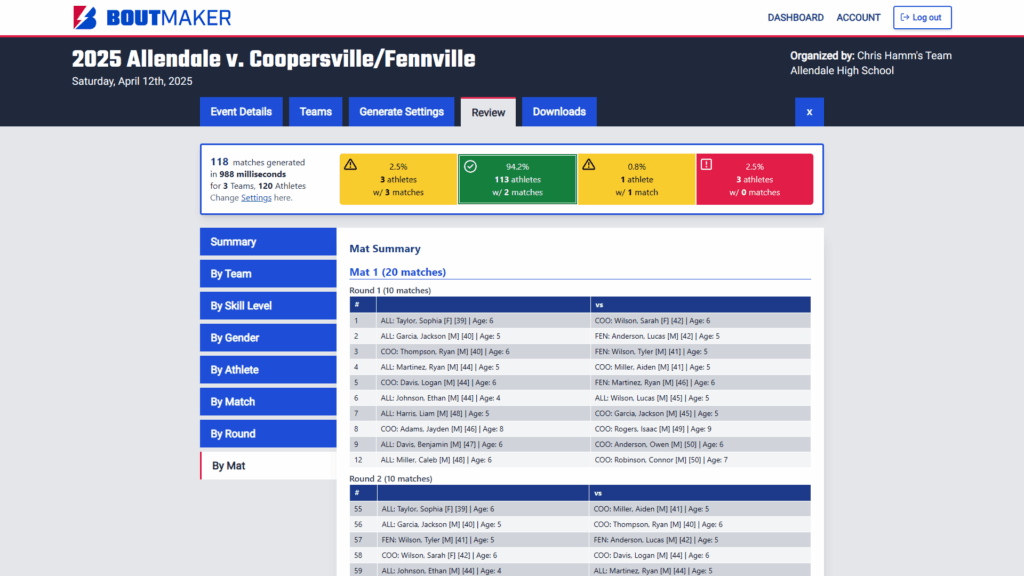View the By Athlete listing

click(x=268, y=370)
